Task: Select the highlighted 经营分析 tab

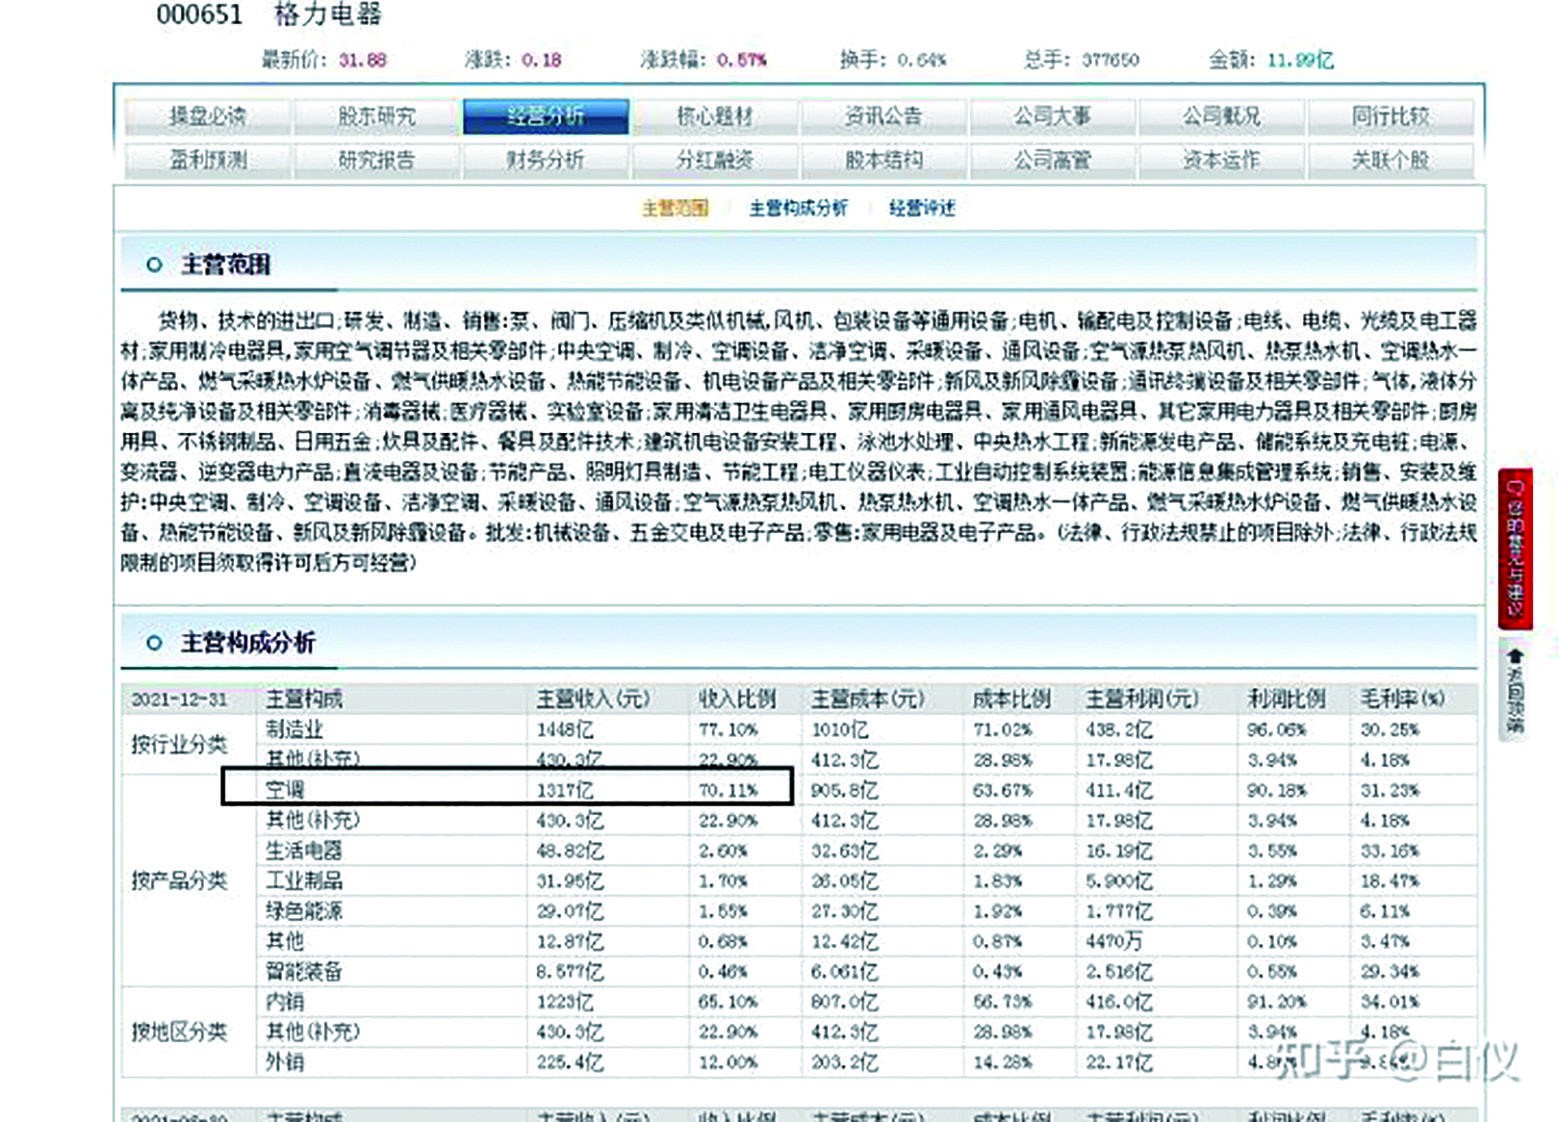Action: coord(546,115)
